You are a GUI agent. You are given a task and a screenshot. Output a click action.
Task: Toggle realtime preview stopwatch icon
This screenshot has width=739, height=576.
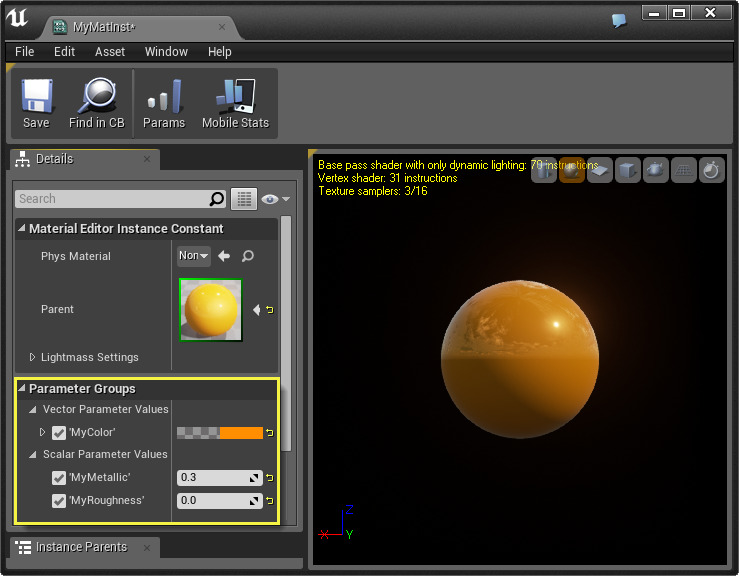tap(711, 171)
